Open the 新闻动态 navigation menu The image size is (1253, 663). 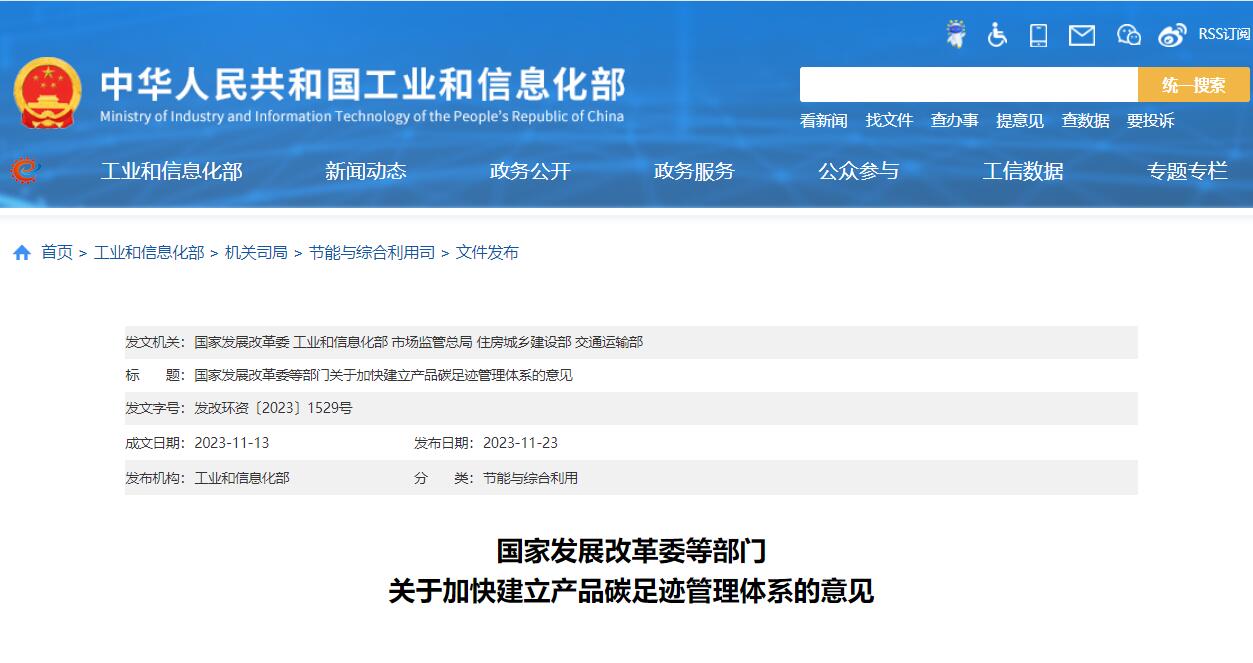pyautogui.click(x=365, y=171)
